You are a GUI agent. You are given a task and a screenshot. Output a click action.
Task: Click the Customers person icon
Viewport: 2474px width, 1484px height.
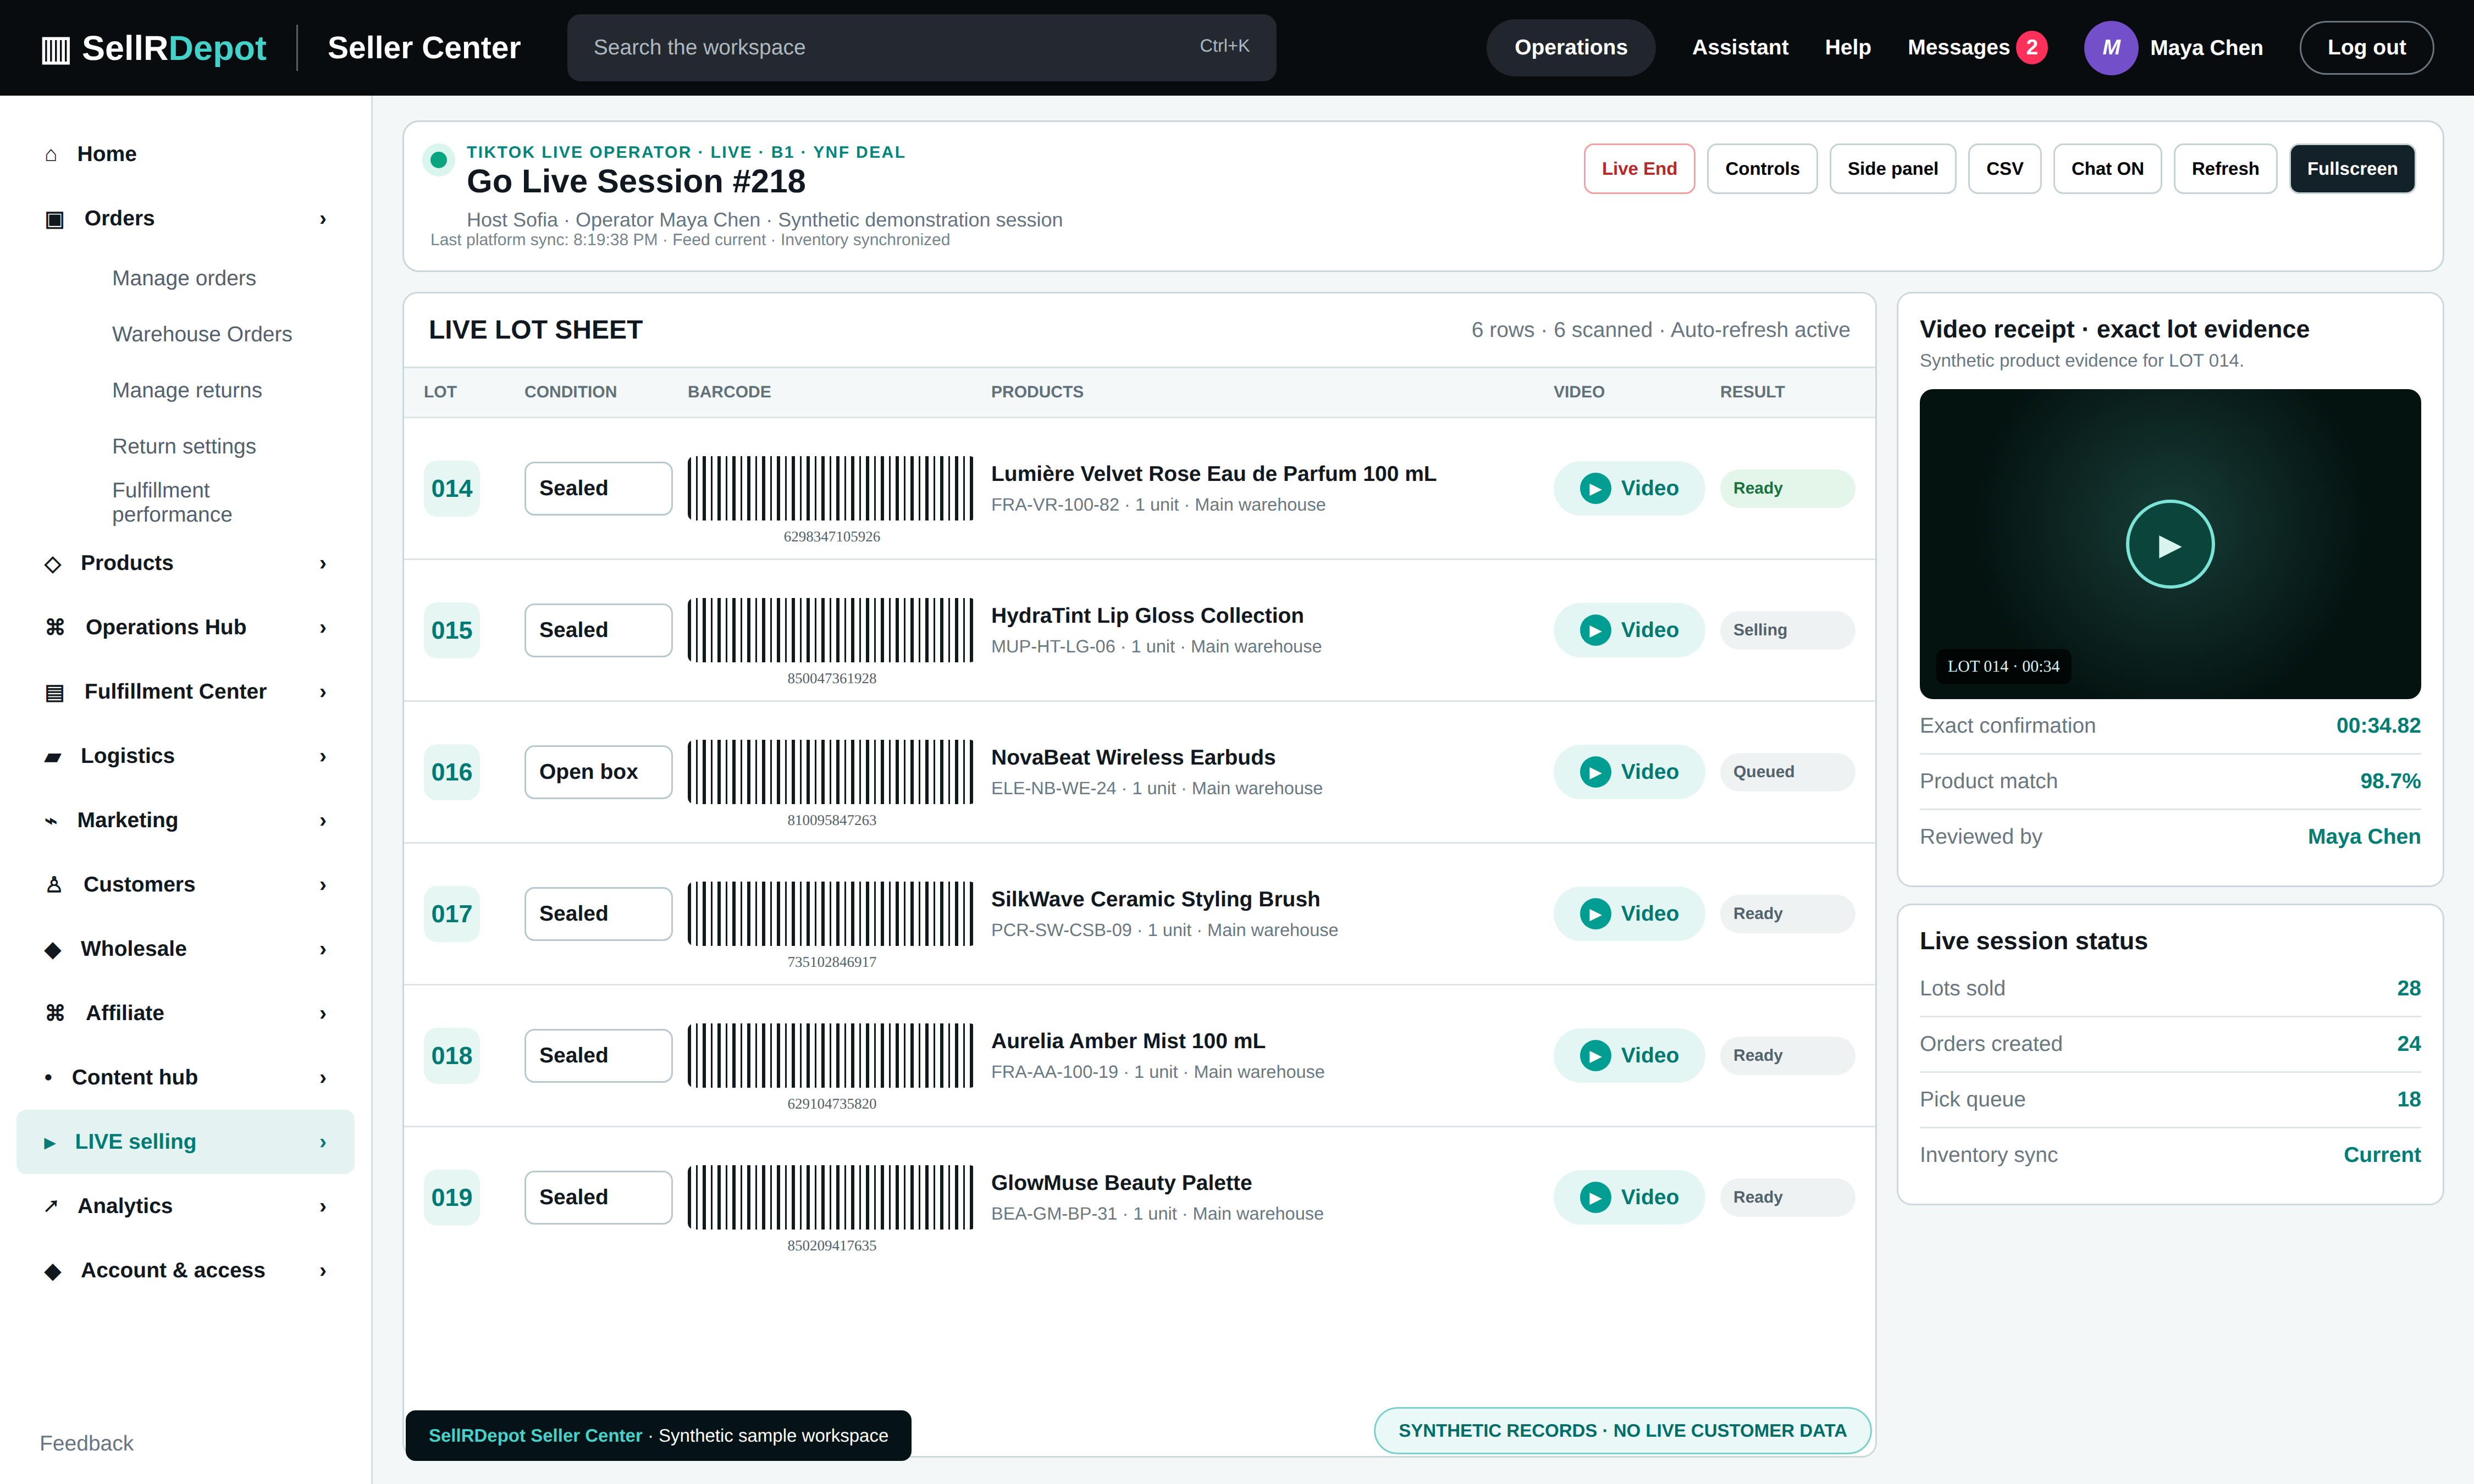[x=54, y=885]
